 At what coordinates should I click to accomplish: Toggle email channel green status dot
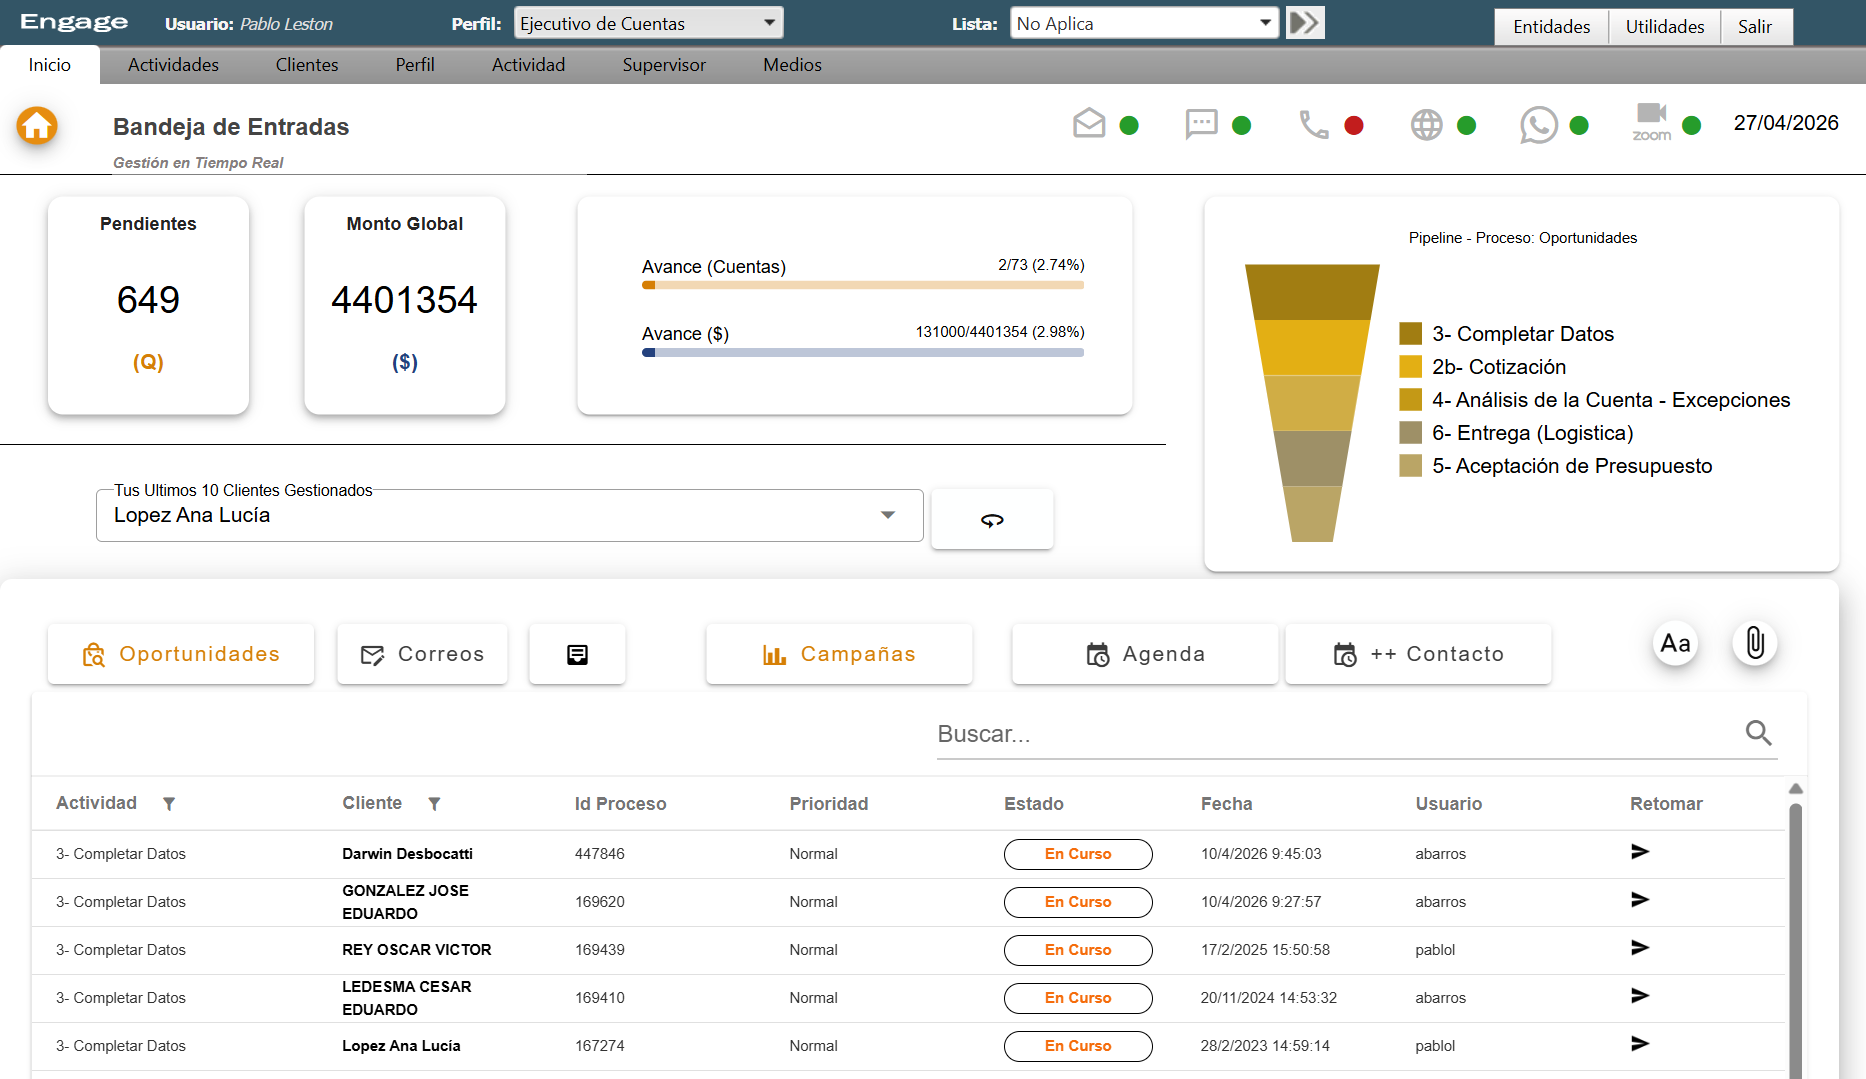1129,125
